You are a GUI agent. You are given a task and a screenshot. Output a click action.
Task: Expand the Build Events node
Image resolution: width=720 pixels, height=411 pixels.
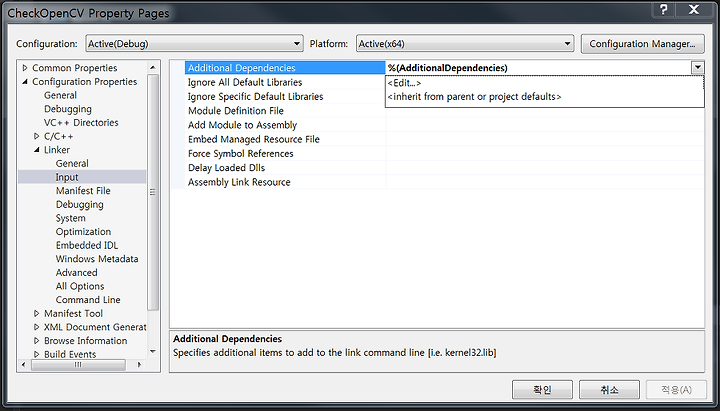[x=37, y=354]
